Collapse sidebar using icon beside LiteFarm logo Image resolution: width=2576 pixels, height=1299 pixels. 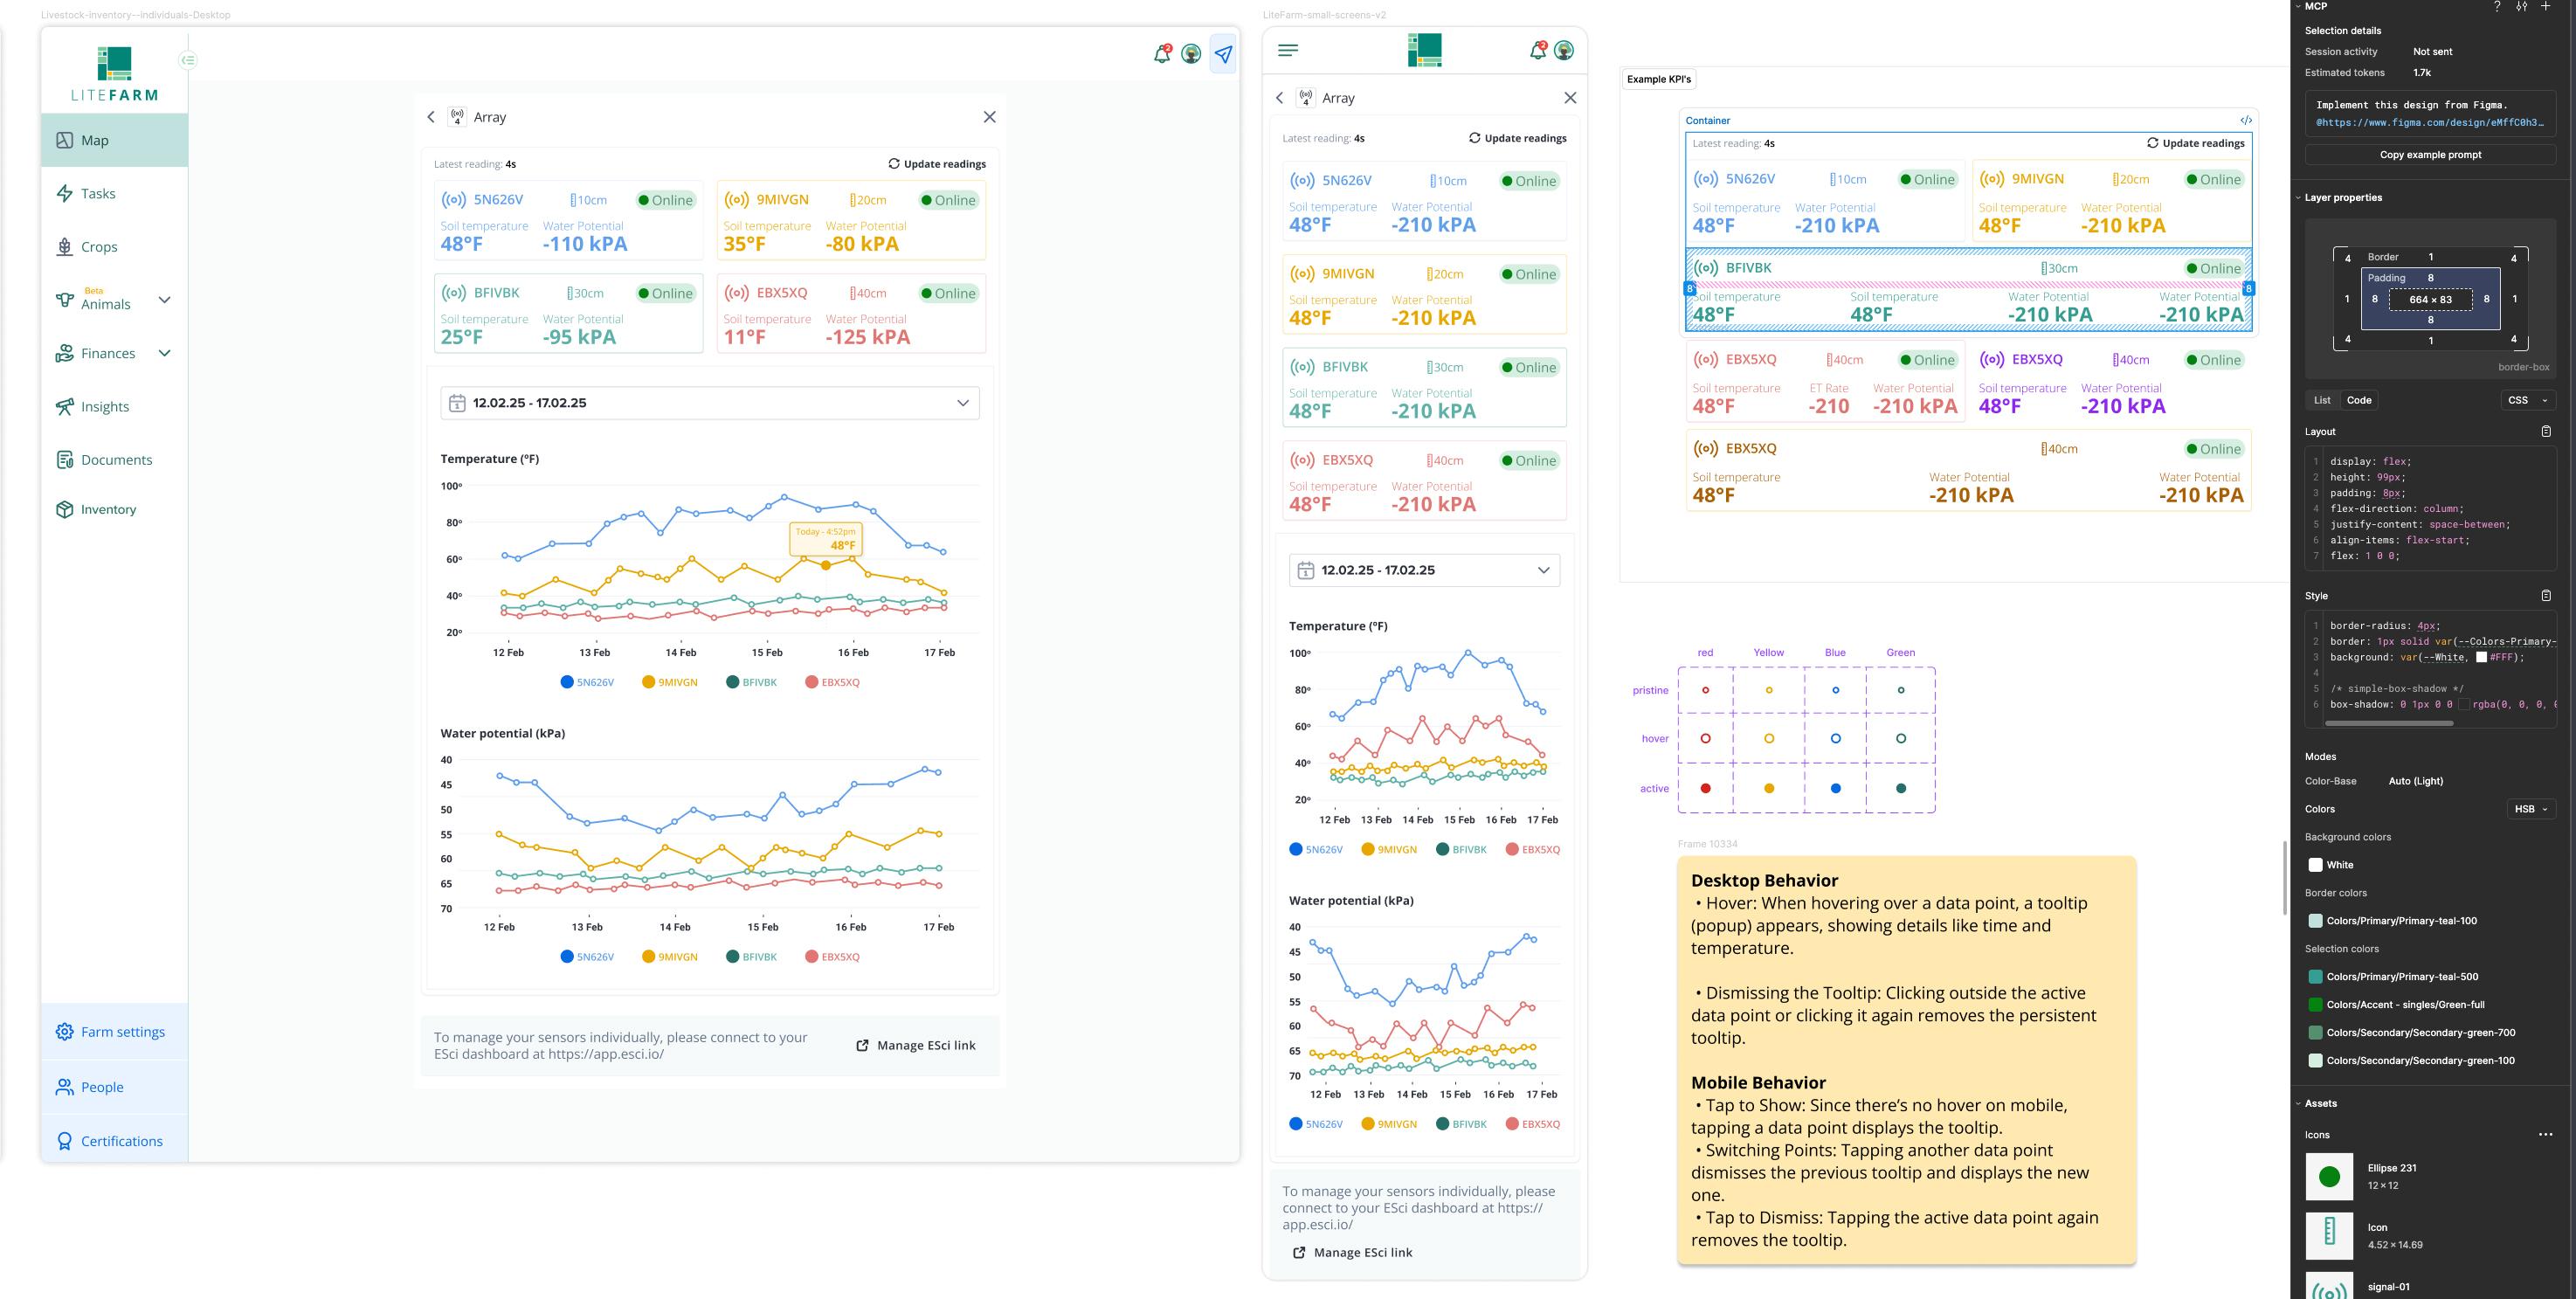tap(188, 60)
